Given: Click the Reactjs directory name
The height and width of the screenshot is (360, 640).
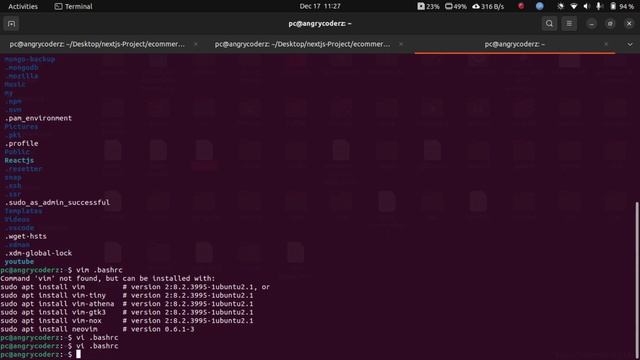Looking at the screenshot, I should 19,160.
